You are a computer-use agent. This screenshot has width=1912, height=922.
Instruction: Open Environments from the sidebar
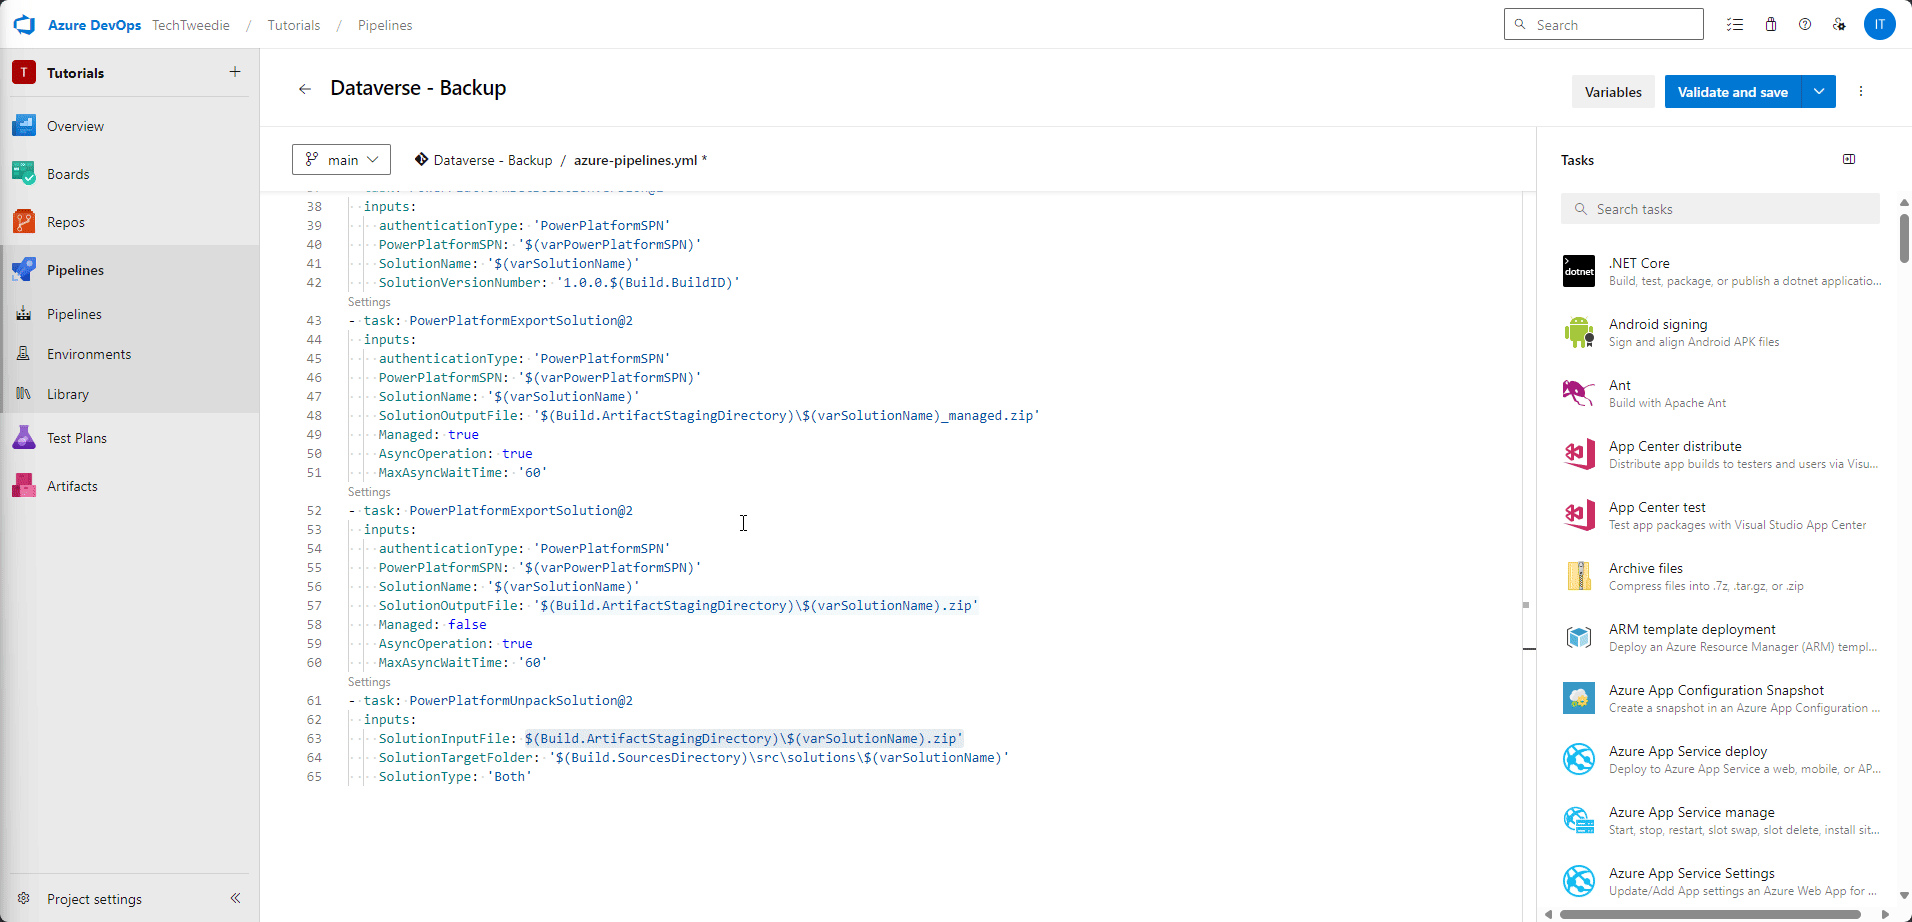tap(89, 353)
